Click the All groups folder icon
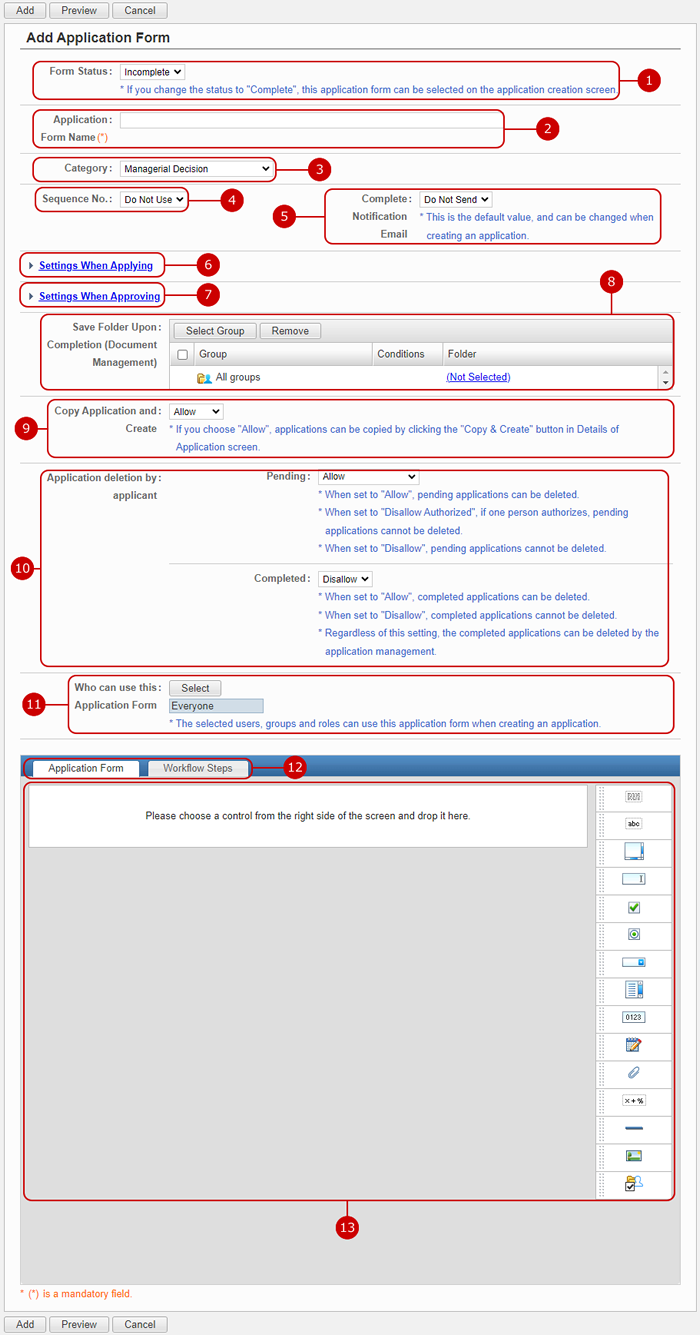 [204, 378]
